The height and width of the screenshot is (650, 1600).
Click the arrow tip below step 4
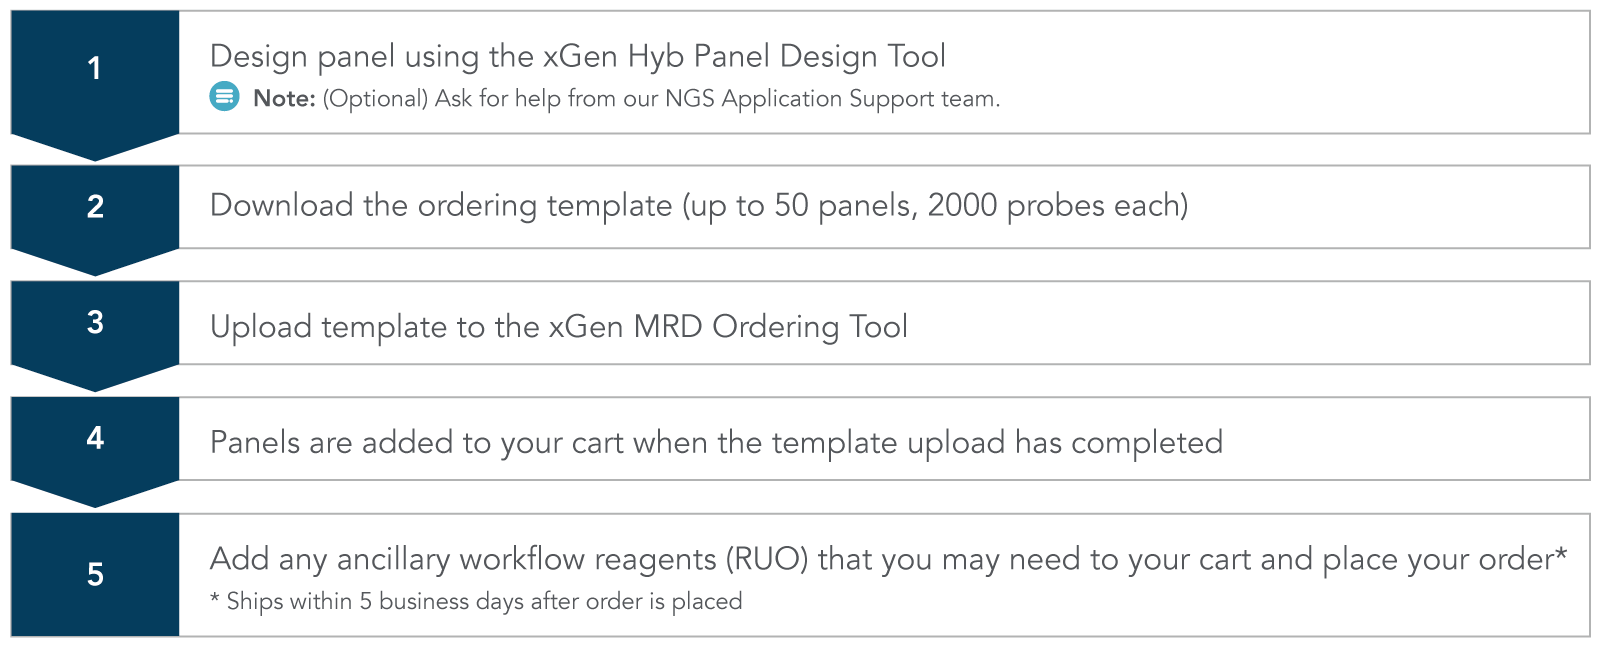(95, 495)
